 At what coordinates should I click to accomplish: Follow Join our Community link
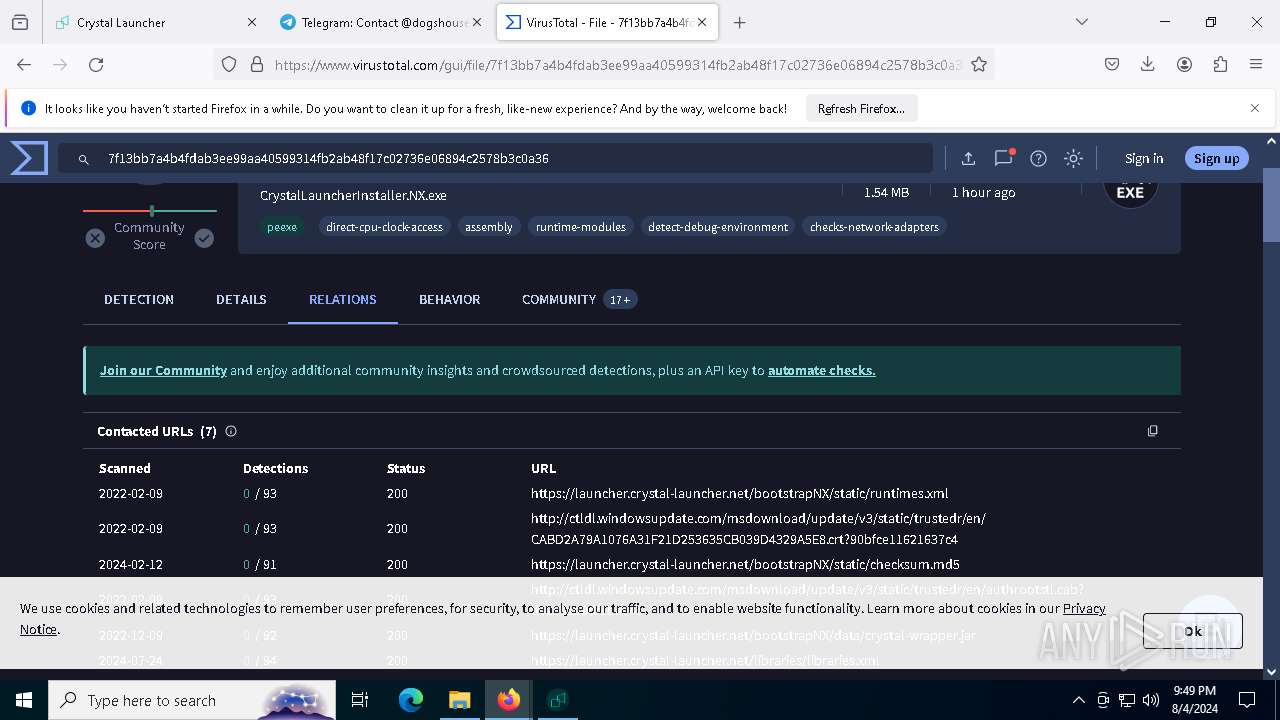click(163, 370)
